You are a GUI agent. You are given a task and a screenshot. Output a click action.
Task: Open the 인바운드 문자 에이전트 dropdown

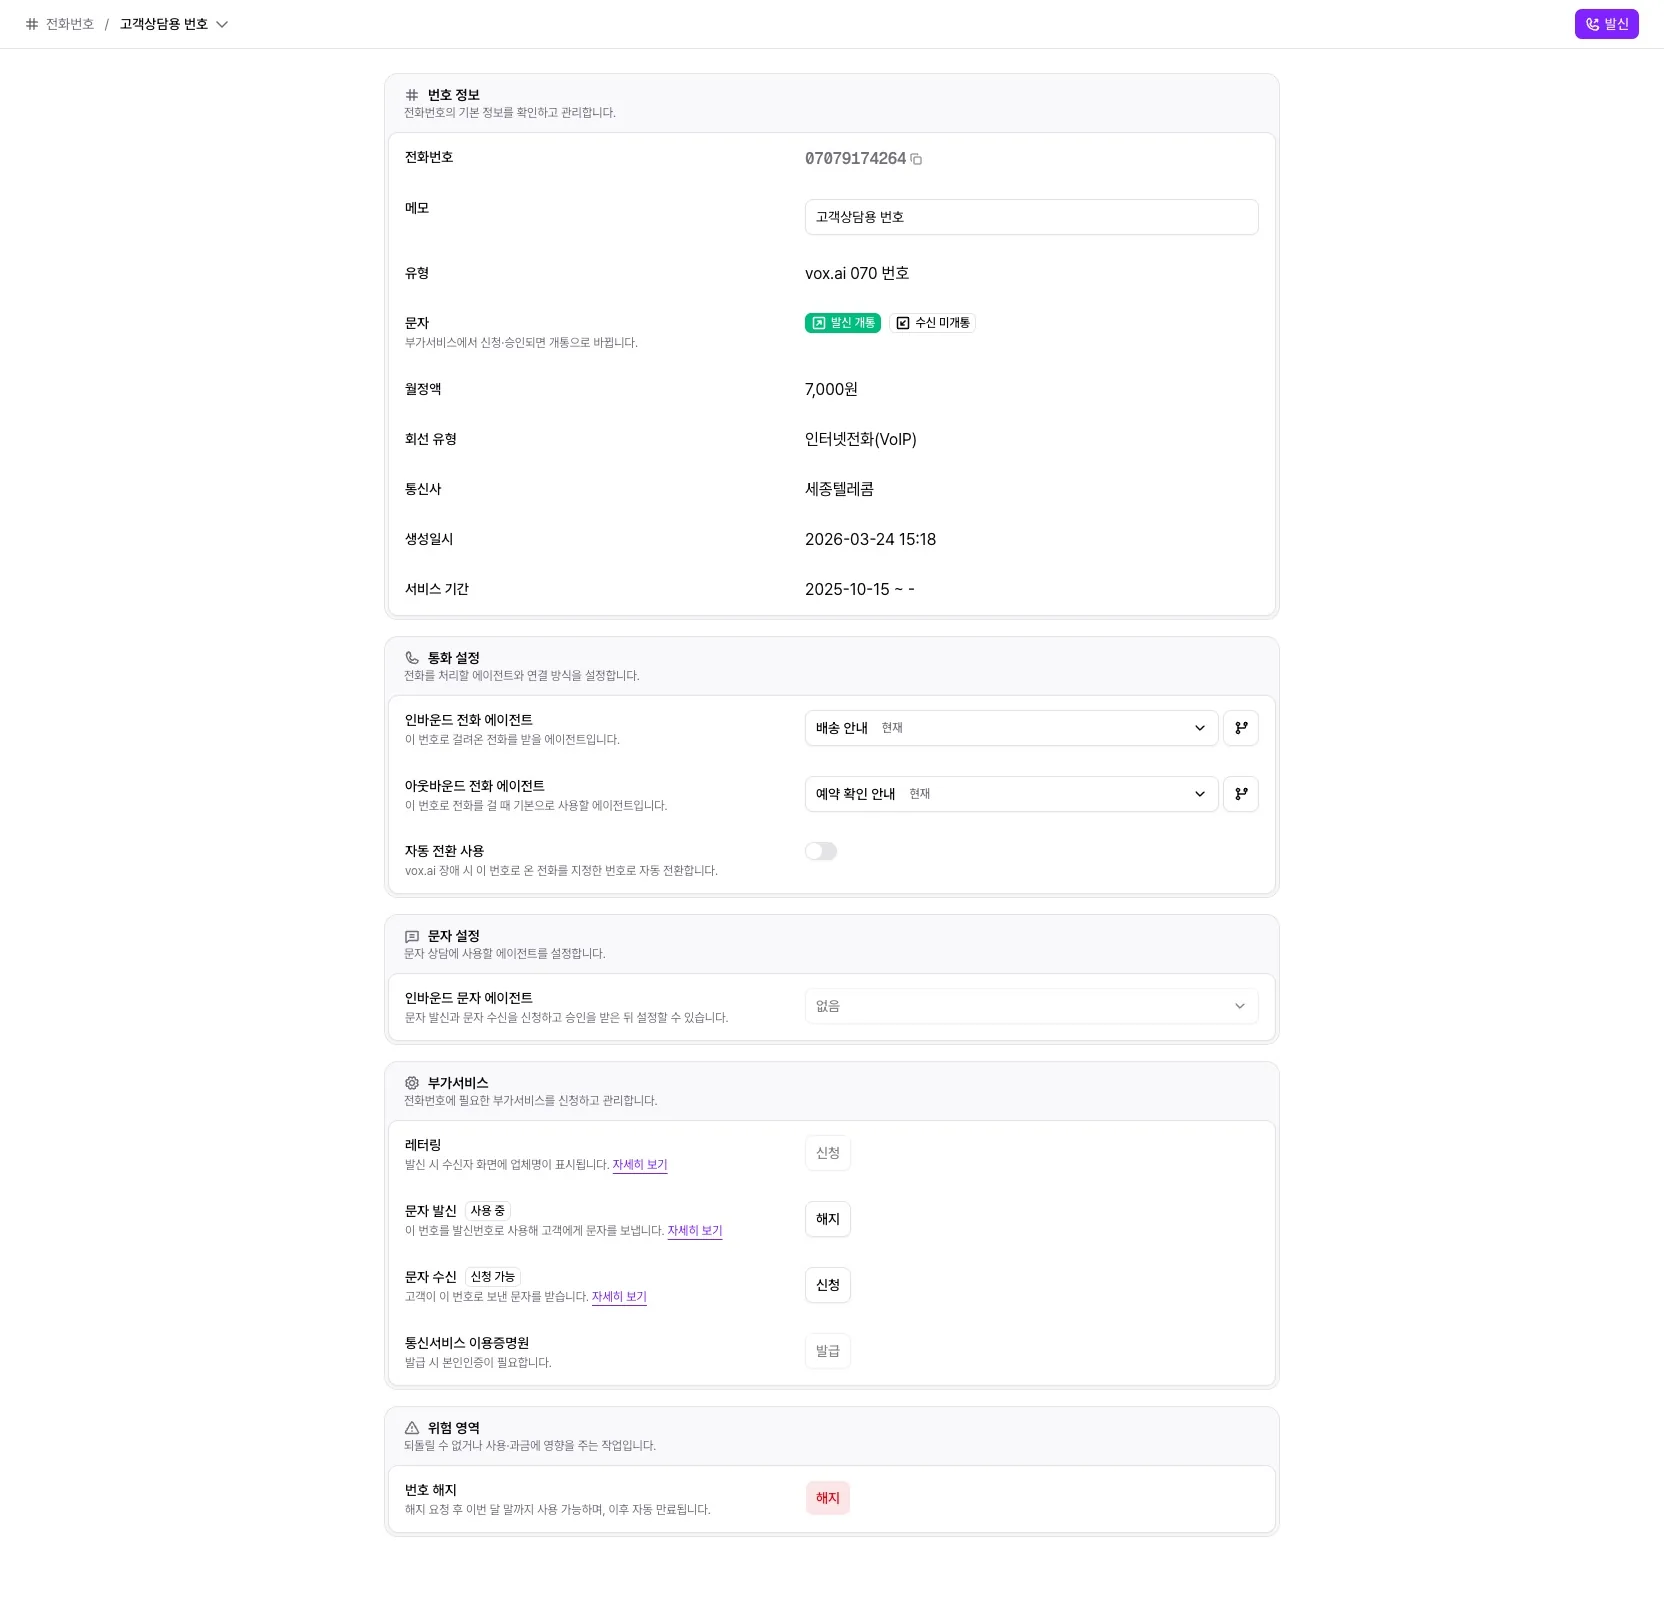pos(1031,1006)
